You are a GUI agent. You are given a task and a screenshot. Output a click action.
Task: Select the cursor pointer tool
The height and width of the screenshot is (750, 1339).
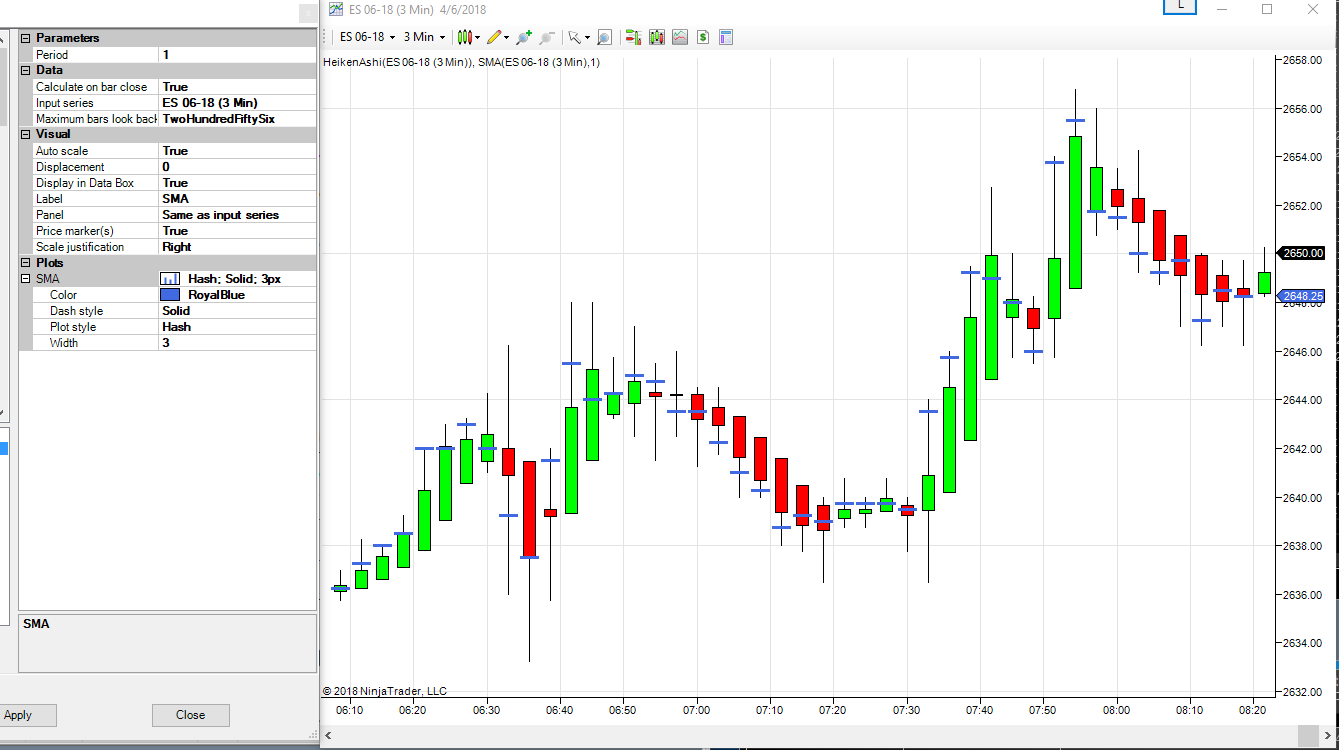[575, 37]
